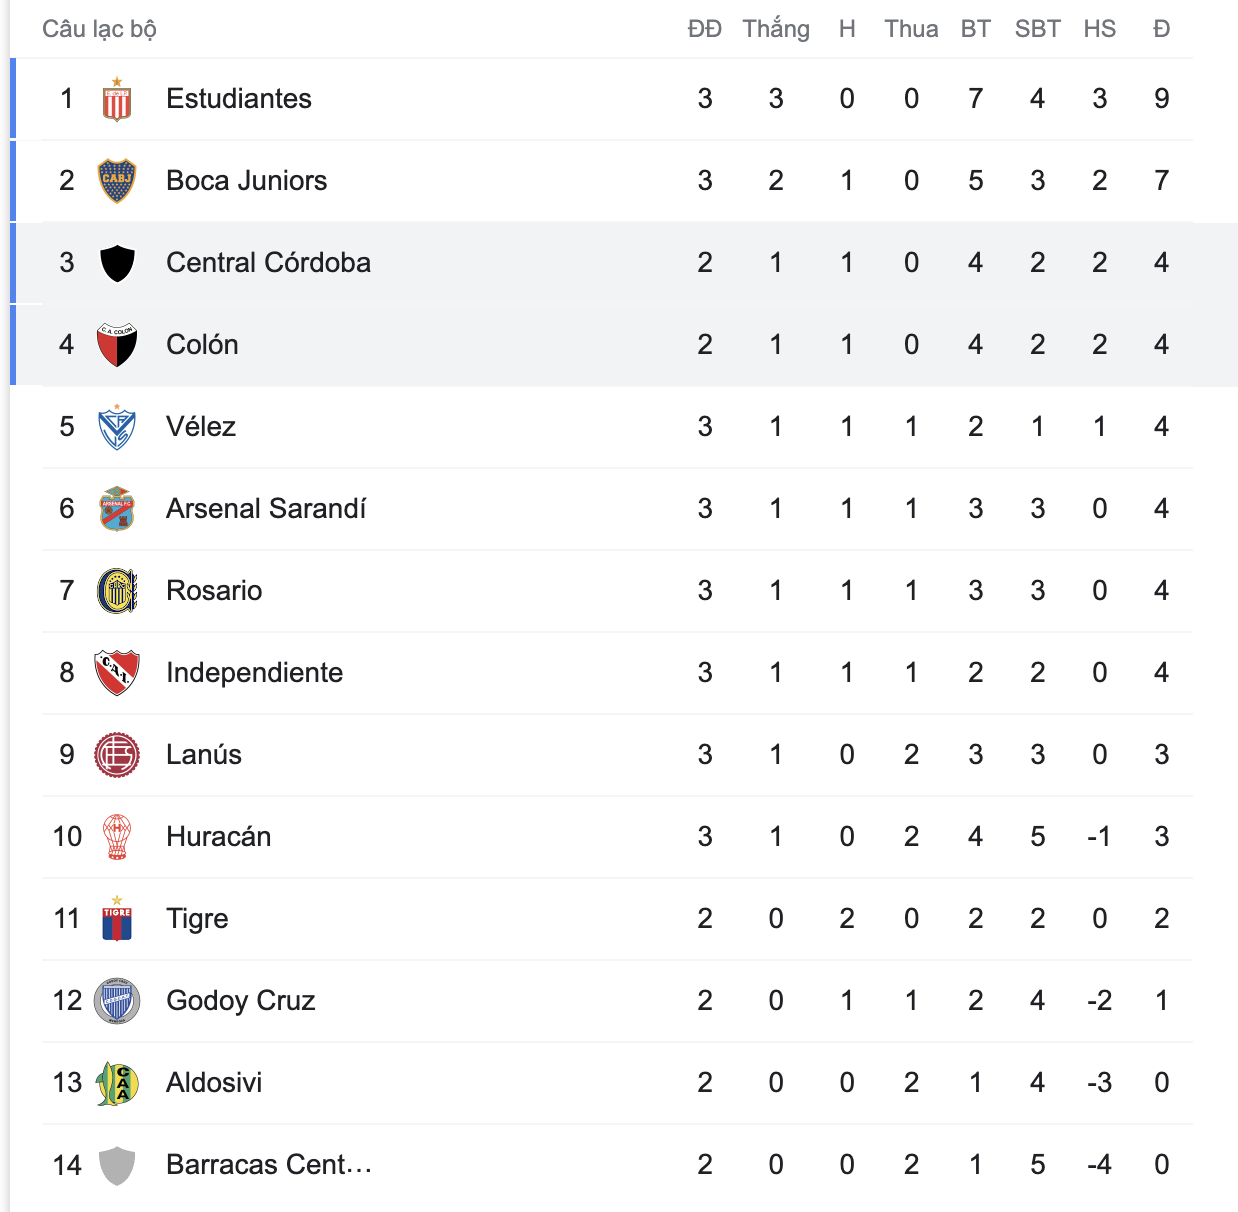Click the Central Córdoba black shield icon
Viewport: 1238px width, 1212px height.
tap(117, 263)
